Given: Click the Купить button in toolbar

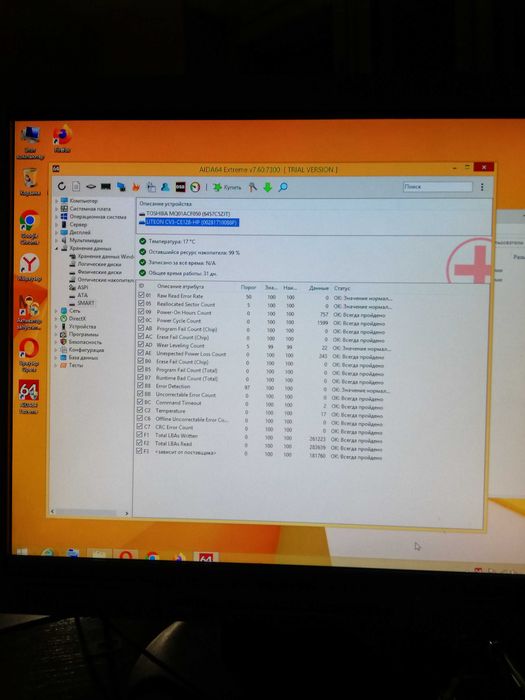Looking at the screenshot, I should pos(227,188).
